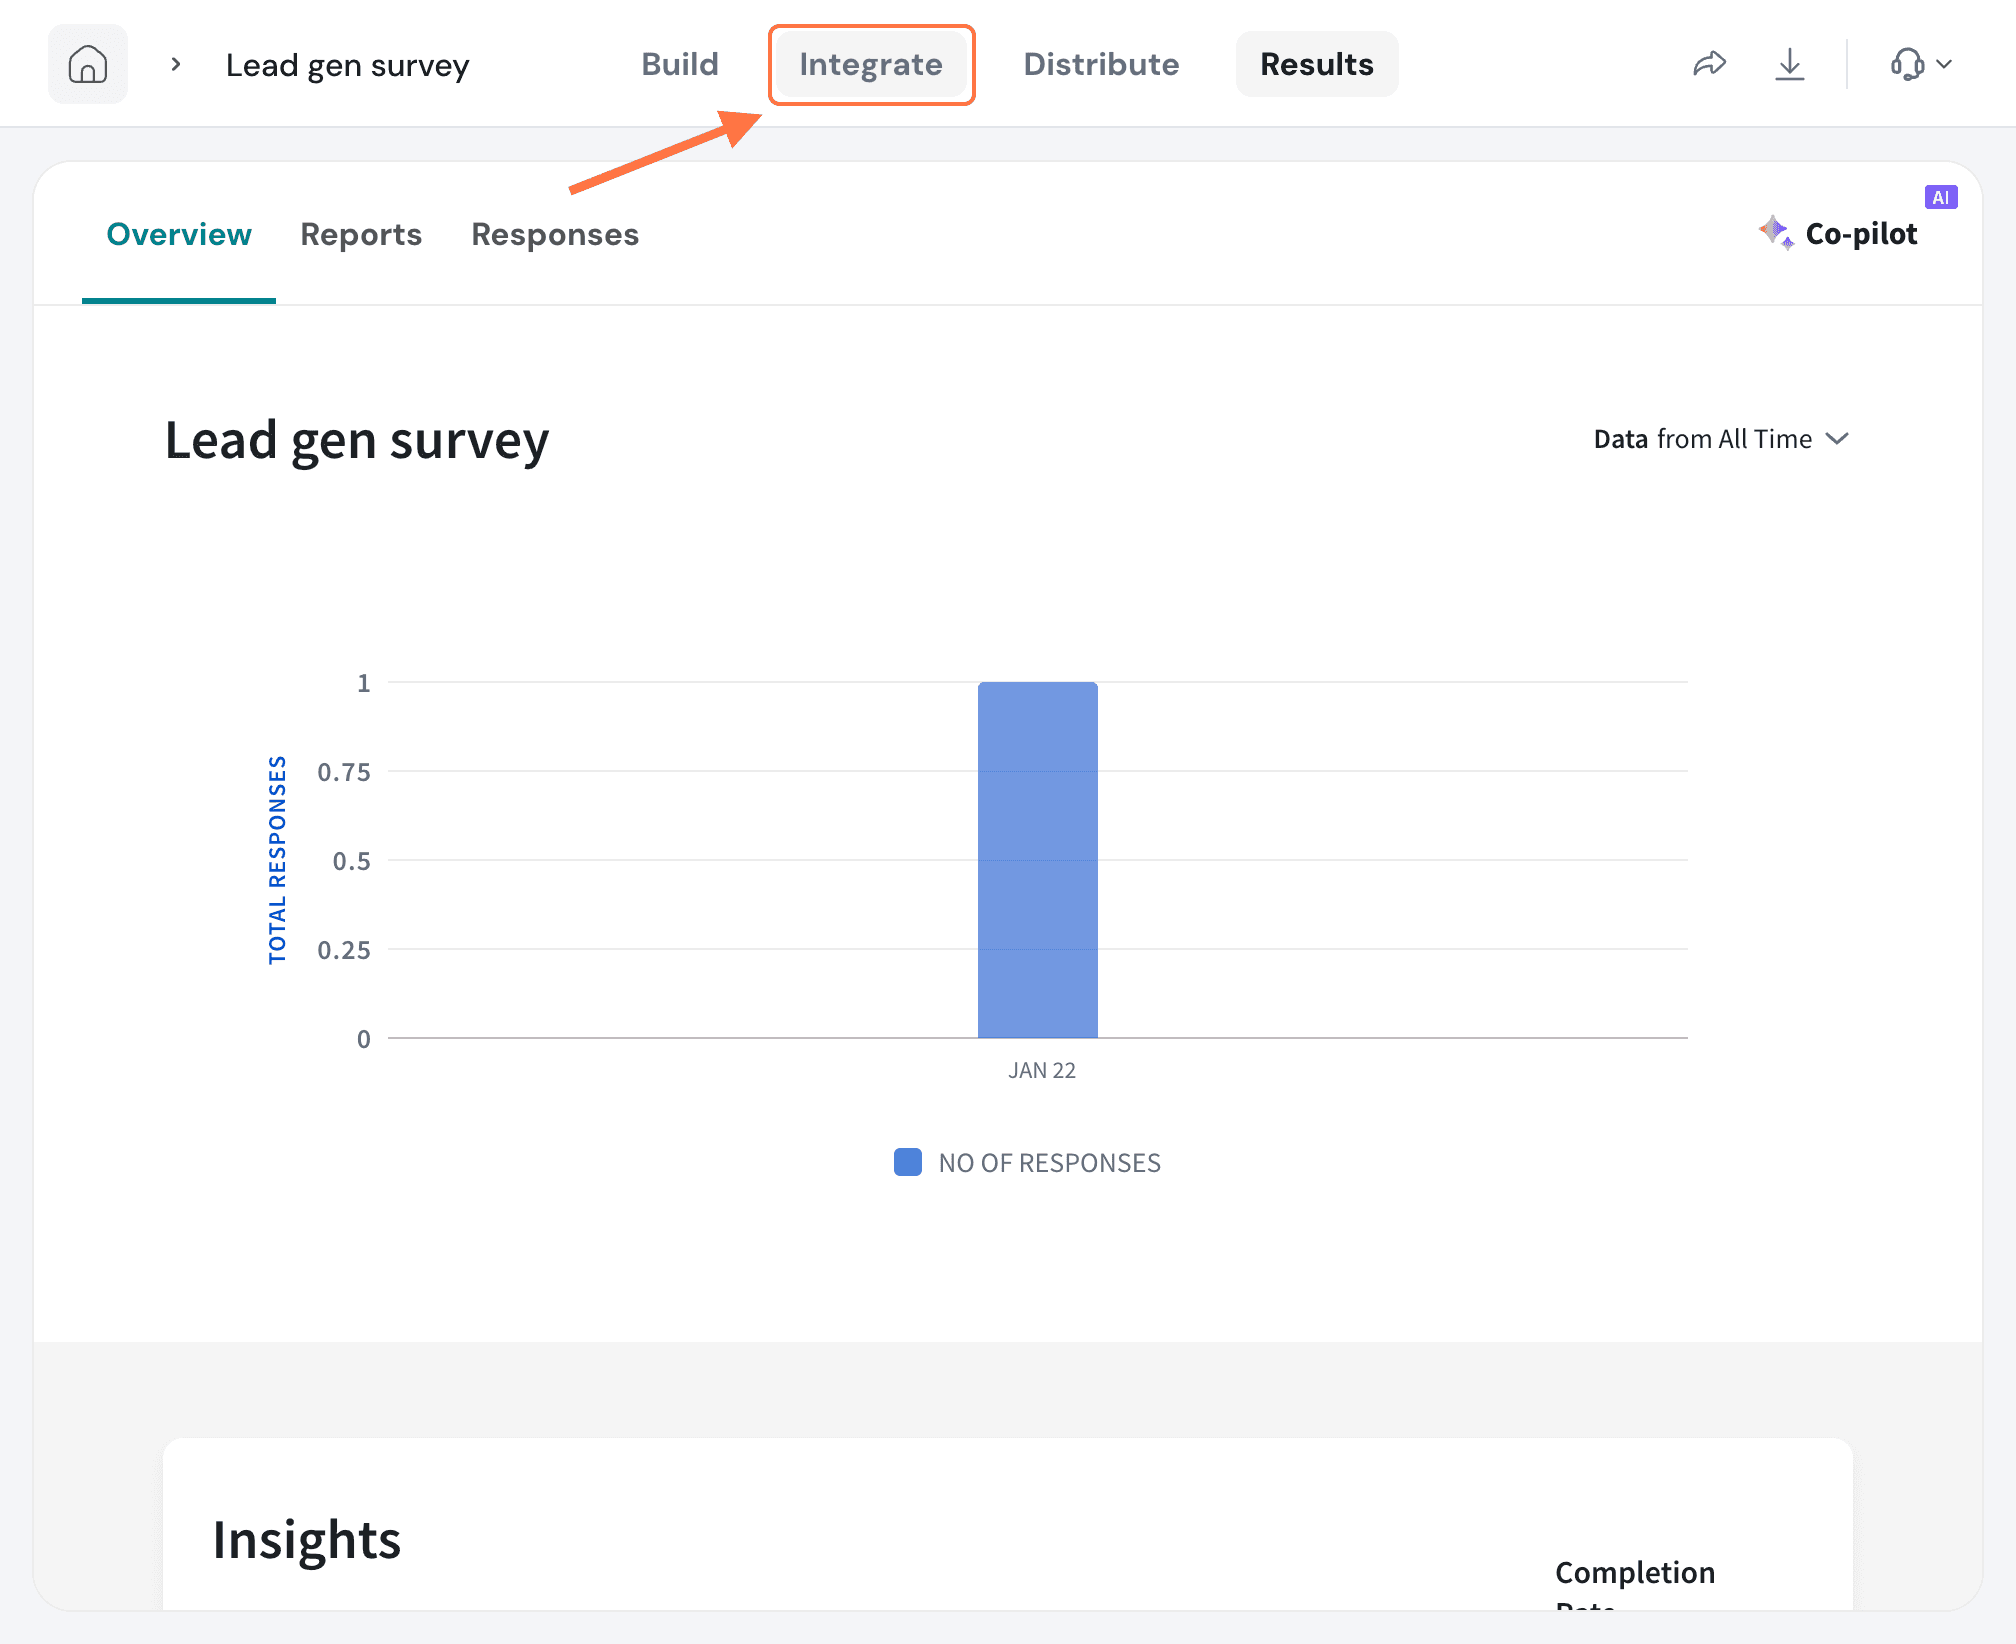
Task: Select the Results tab
Action: (x=1316, y=65)
